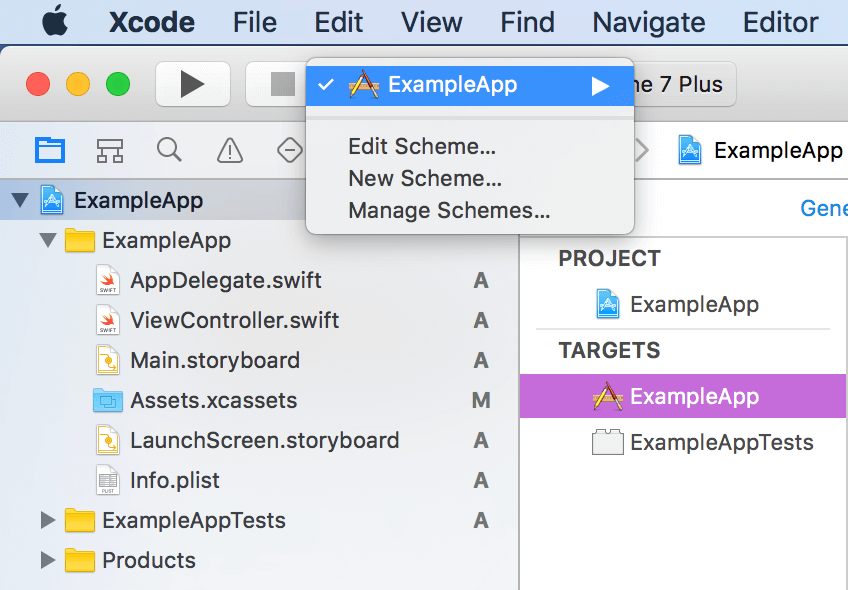Open the View menu
This screenshot has width=848, height=590.
click(x=432, y=23)
